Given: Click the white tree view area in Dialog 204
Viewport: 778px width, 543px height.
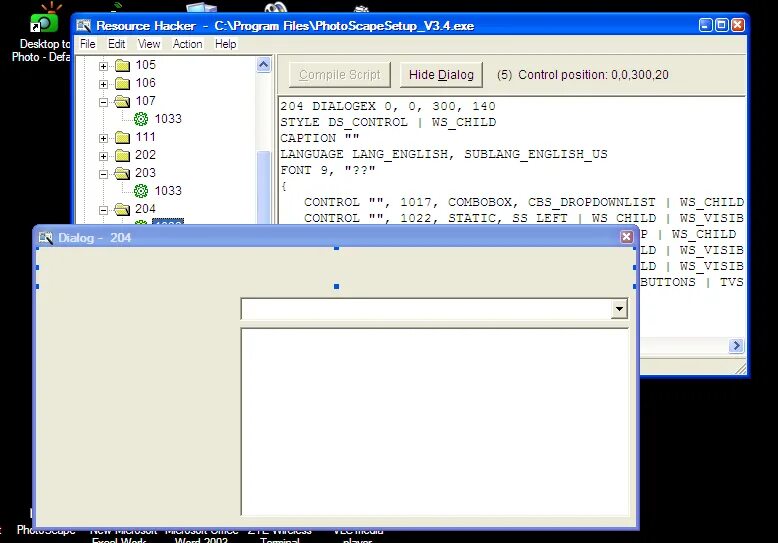Looking at the screenshot, I should pyautogui.click(x=435, y=422).
